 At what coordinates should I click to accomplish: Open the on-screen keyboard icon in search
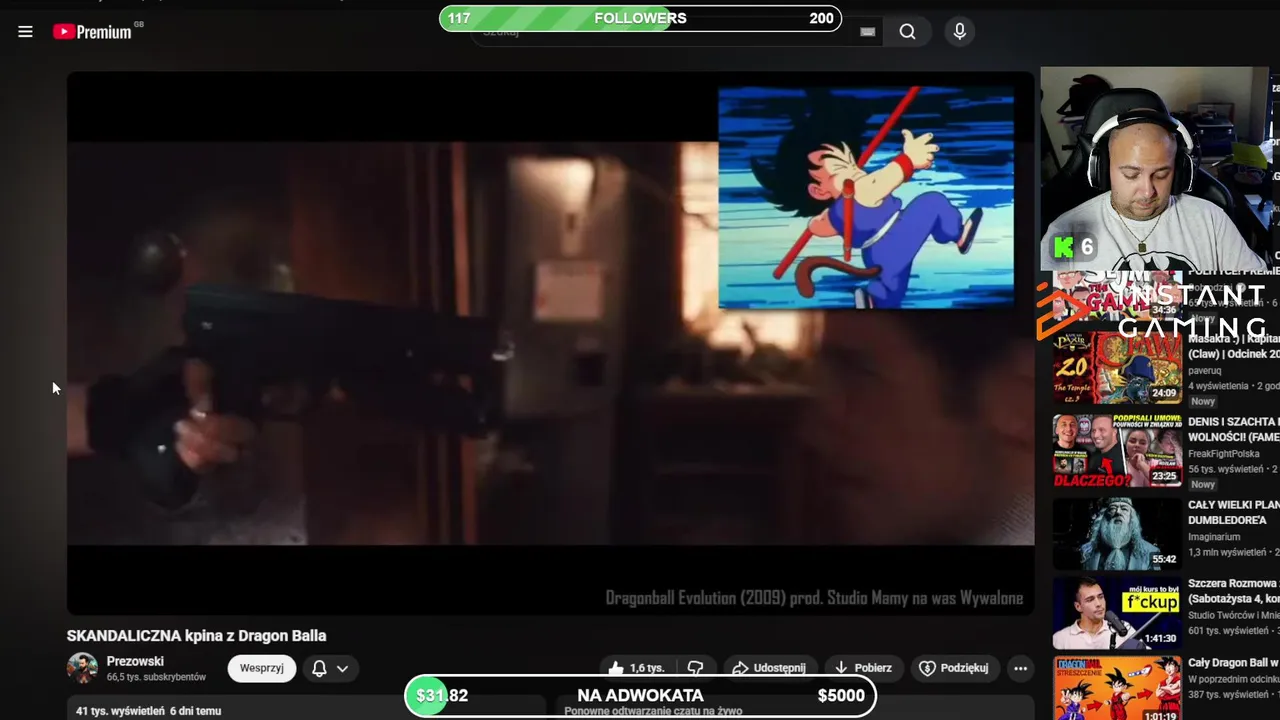pyautogui.click(x=868, y=32)
